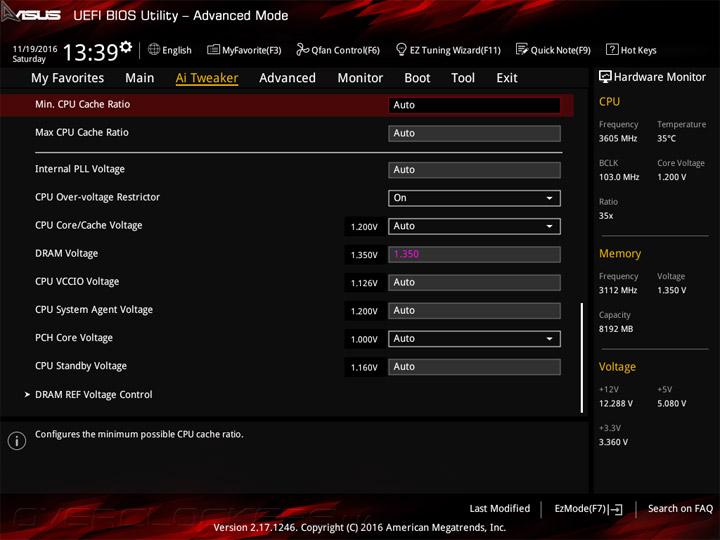Click +3.3V 3.360 V reading
Image resolution: width=720 pixels, height=540 pixels.
tap(613, 442)
